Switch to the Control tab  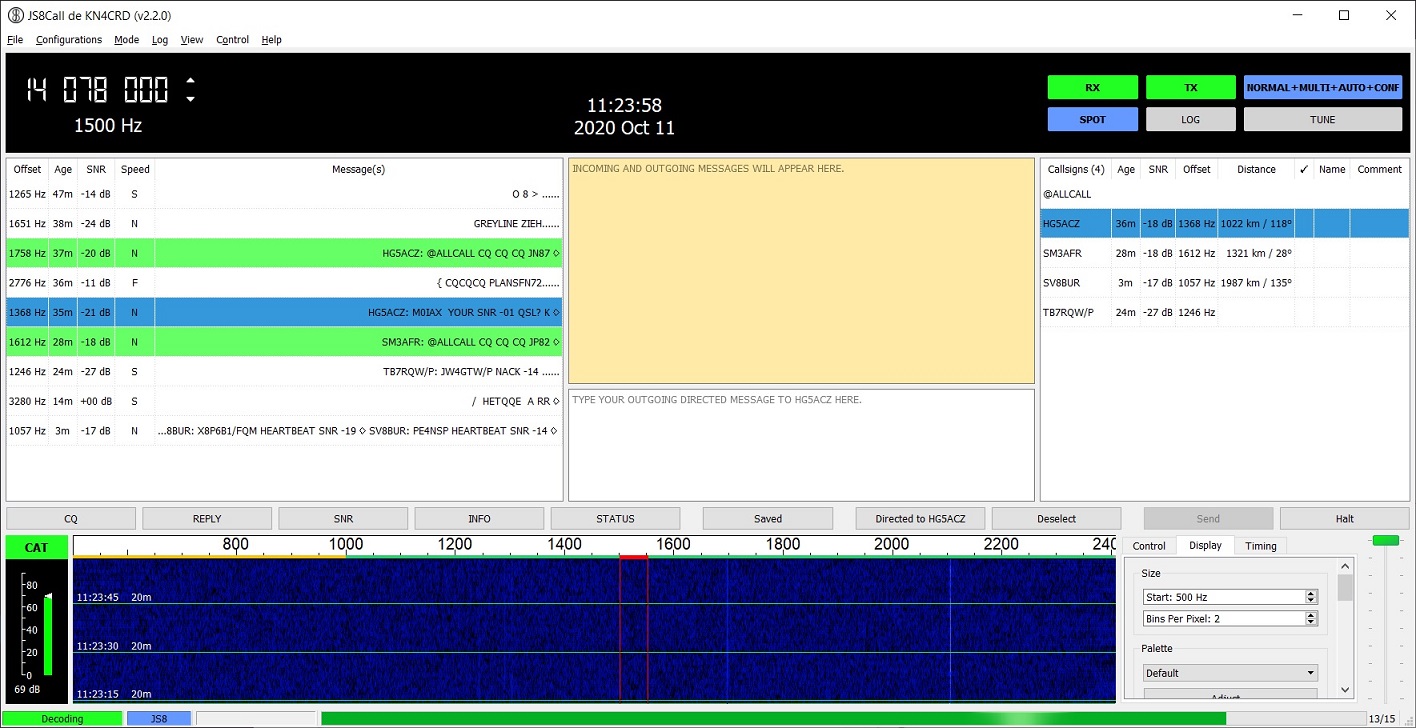(x=1149, y=546)
